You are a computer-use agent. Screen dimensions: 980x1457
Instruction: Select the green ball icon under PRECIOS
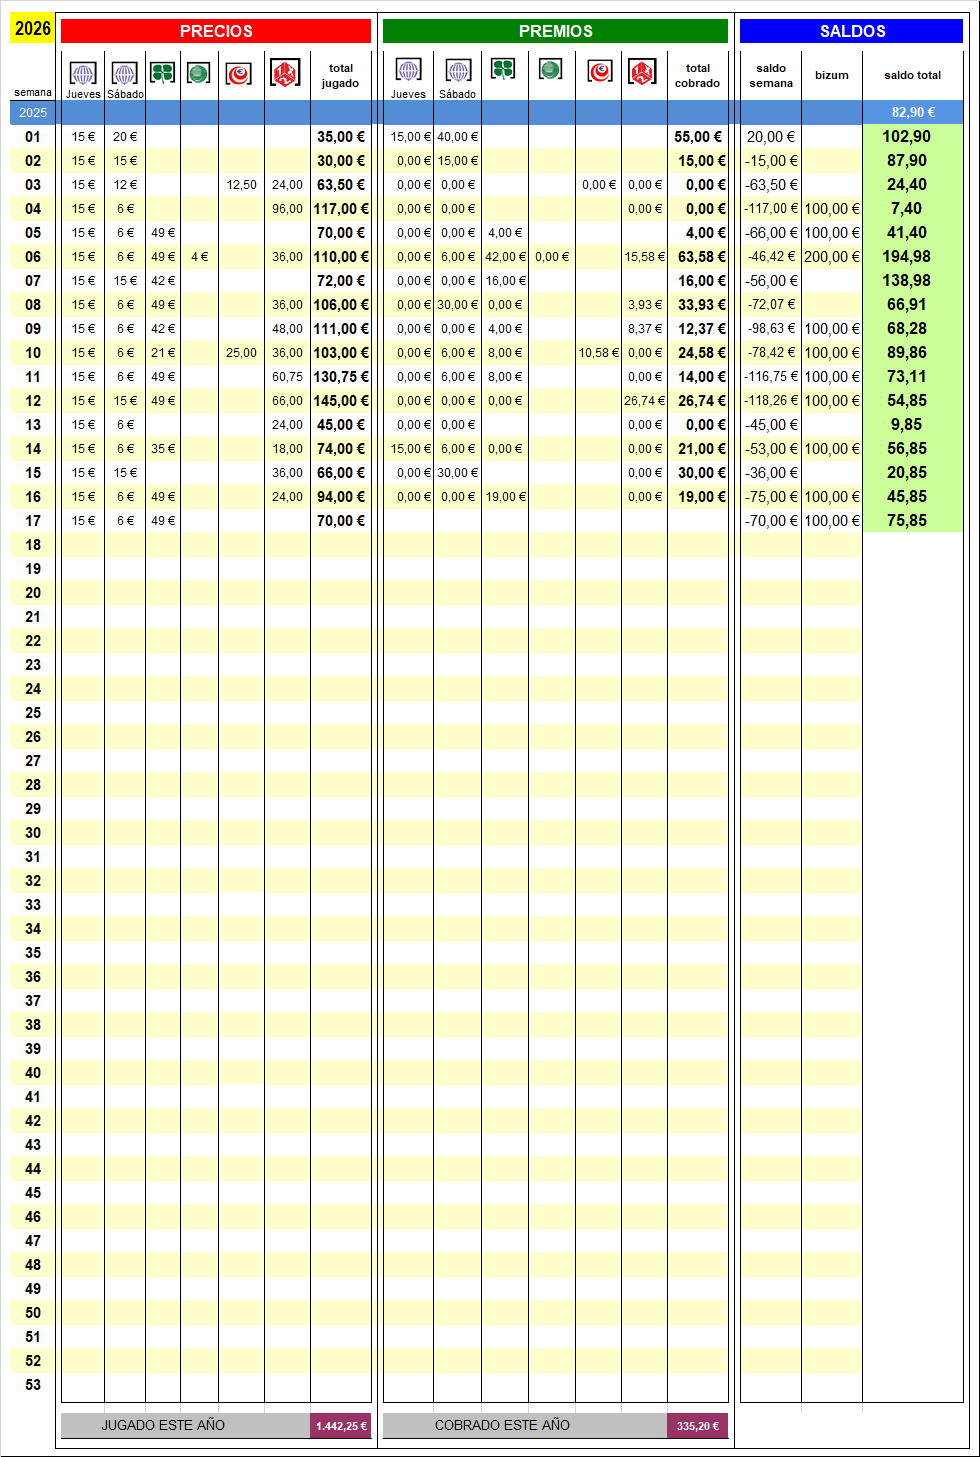tap(199, 73)
